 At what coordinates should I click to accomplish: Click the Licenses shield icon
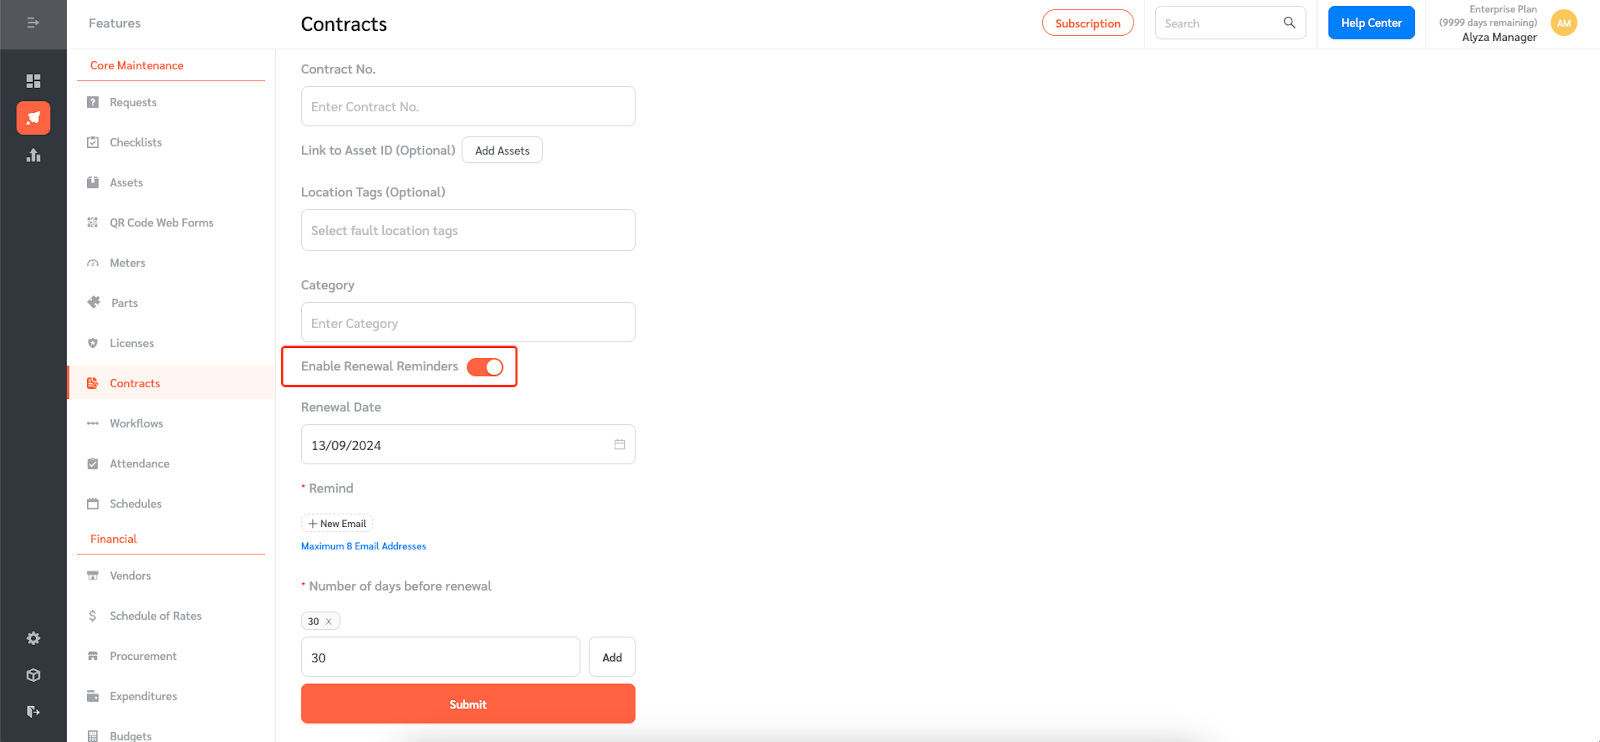[93, 343]
